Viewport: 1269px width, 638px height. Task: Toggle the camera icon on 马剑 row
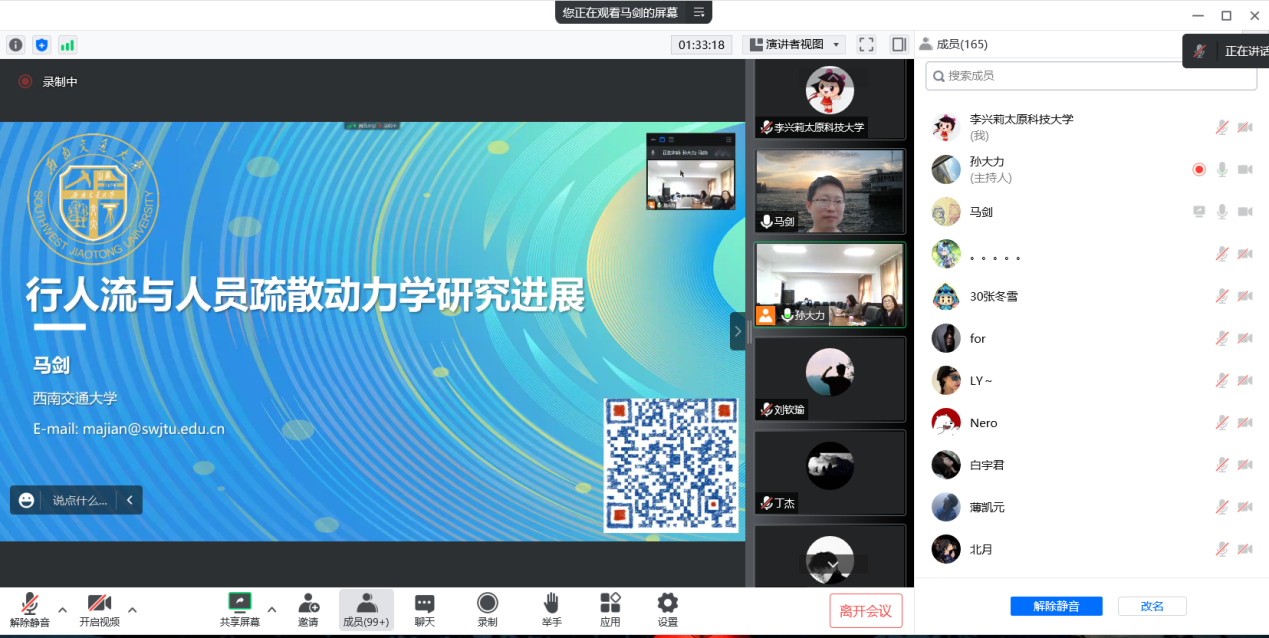pos(1245,211)
